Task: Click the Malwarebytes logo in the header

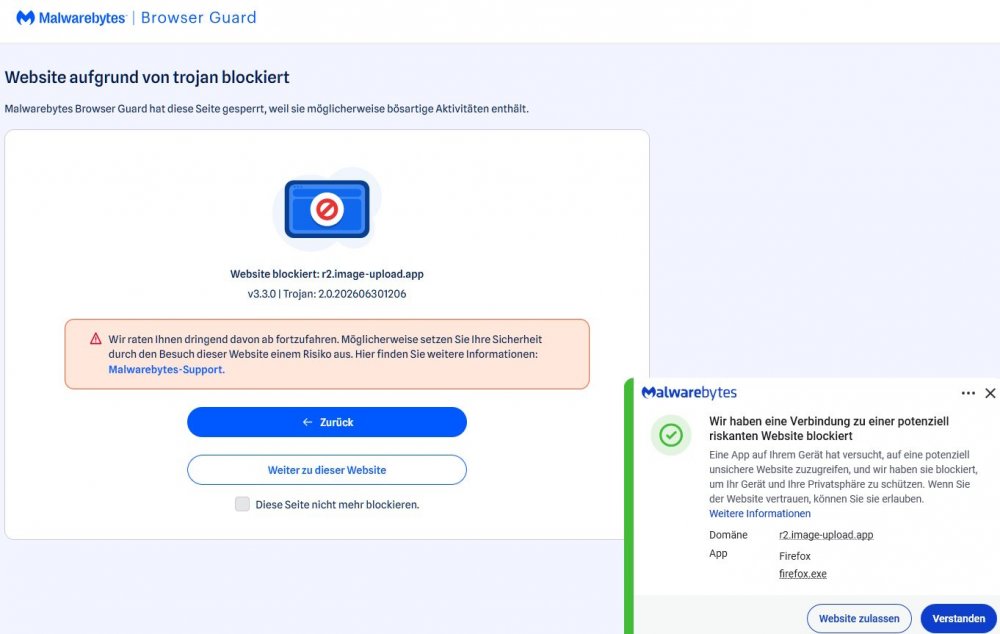Action: click(71, 18)
